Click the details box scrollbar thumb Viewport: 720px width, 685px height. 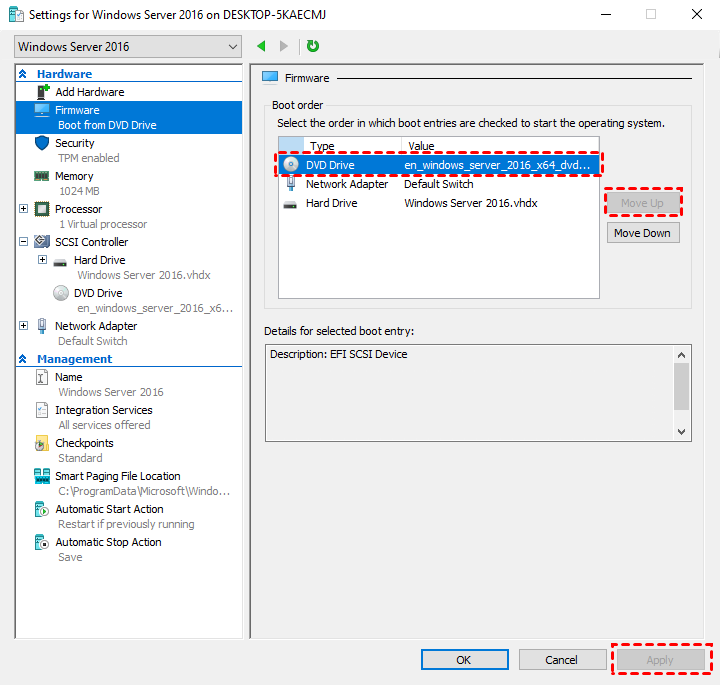tap(681, 386)
